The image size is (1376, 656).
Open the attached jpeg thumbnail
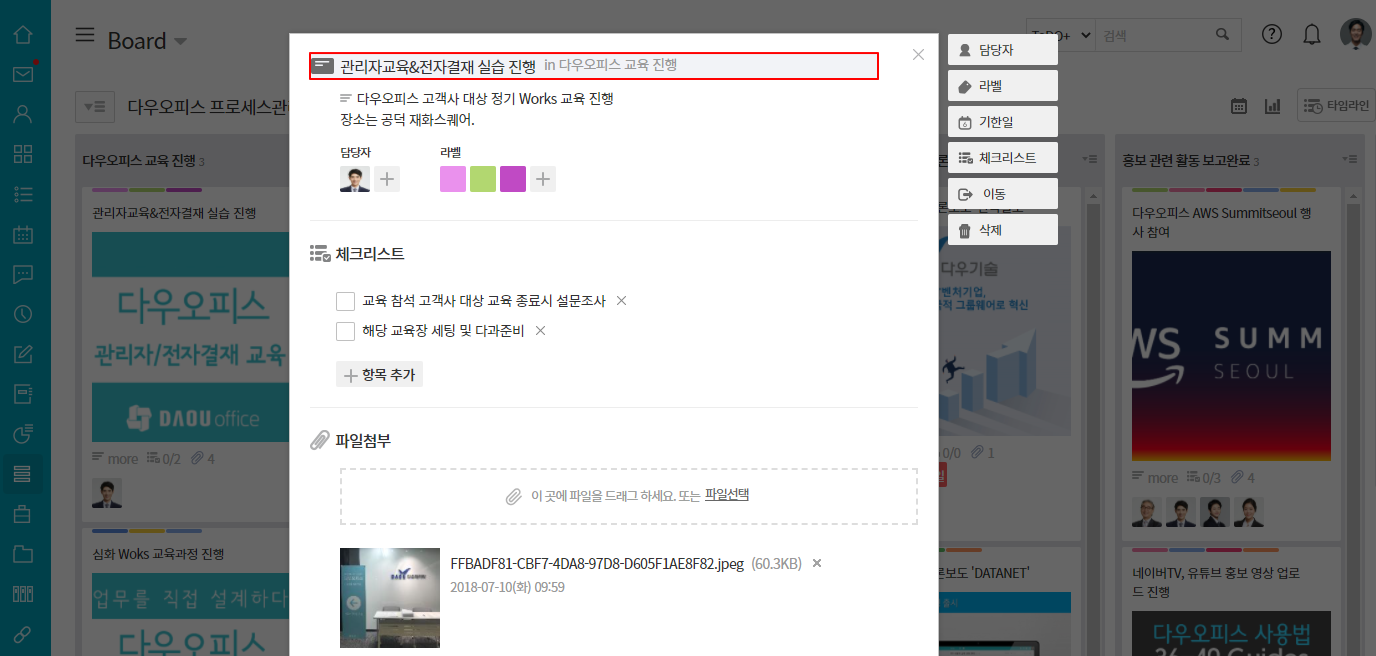coord(390,597)
